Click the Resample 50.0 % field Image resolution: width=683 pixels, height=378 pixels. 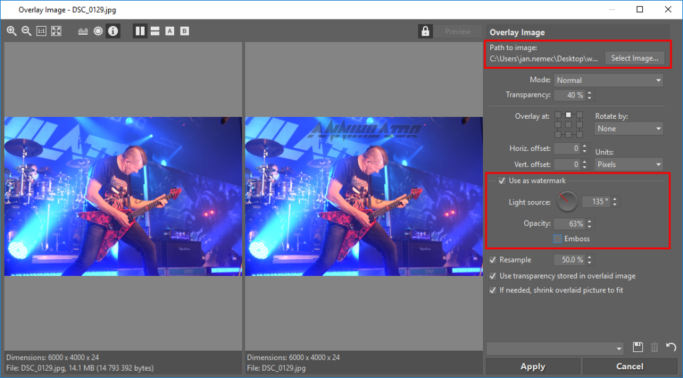(x=569, y=260)
